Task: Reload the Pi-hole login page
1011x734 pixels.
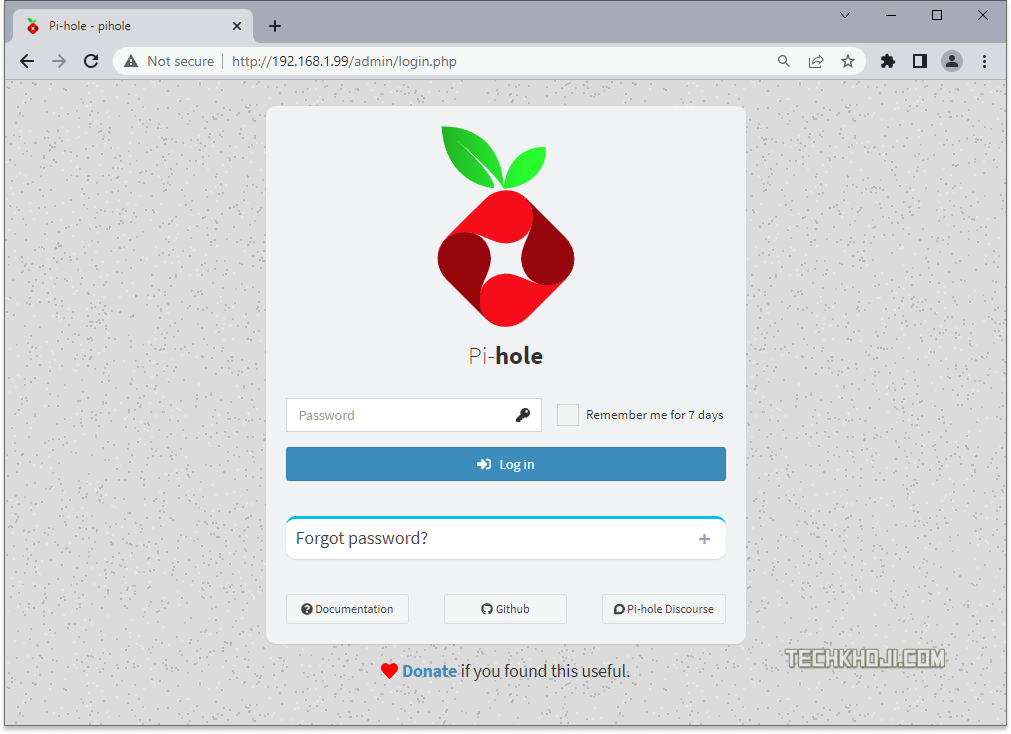Action: tap(91, 61)
